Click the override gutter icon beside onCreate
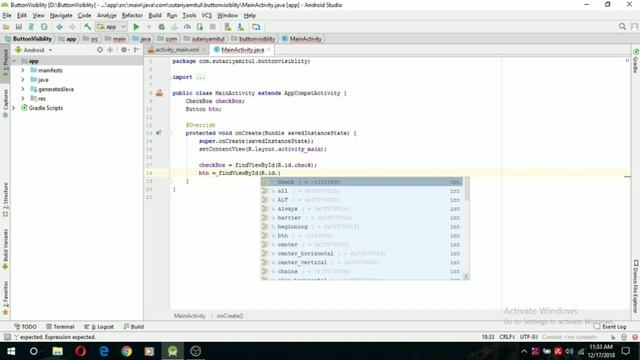Viewport: 640px width, 360px height. [158, 133]
